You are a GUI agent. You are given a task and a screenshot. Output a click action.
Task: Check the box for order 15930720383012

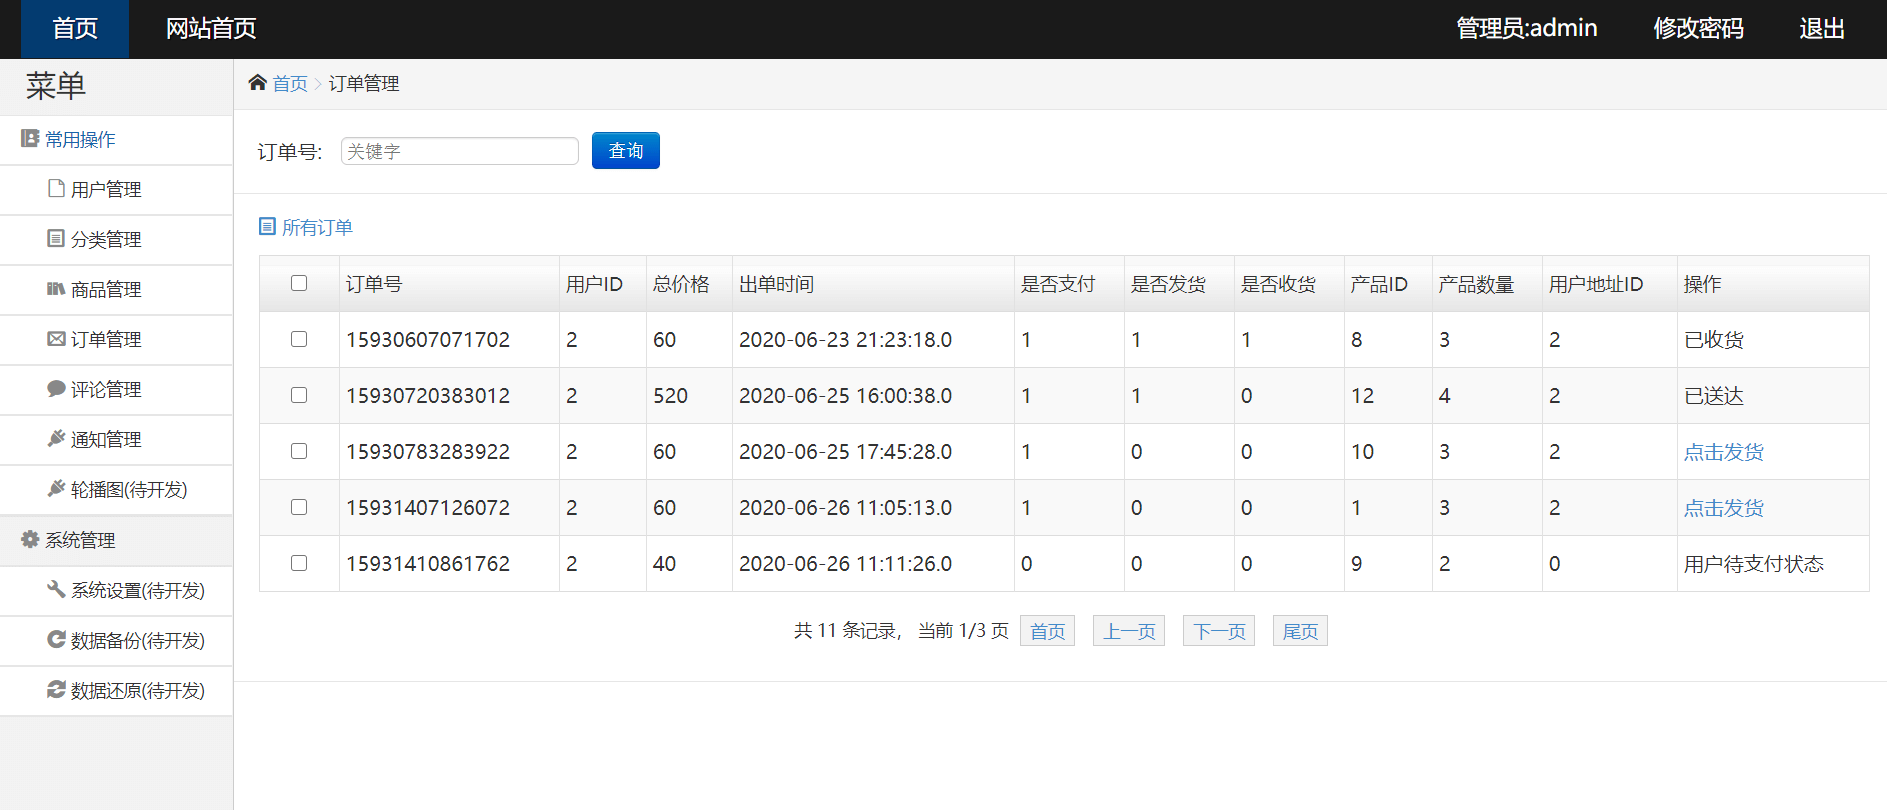click(299, 395)
